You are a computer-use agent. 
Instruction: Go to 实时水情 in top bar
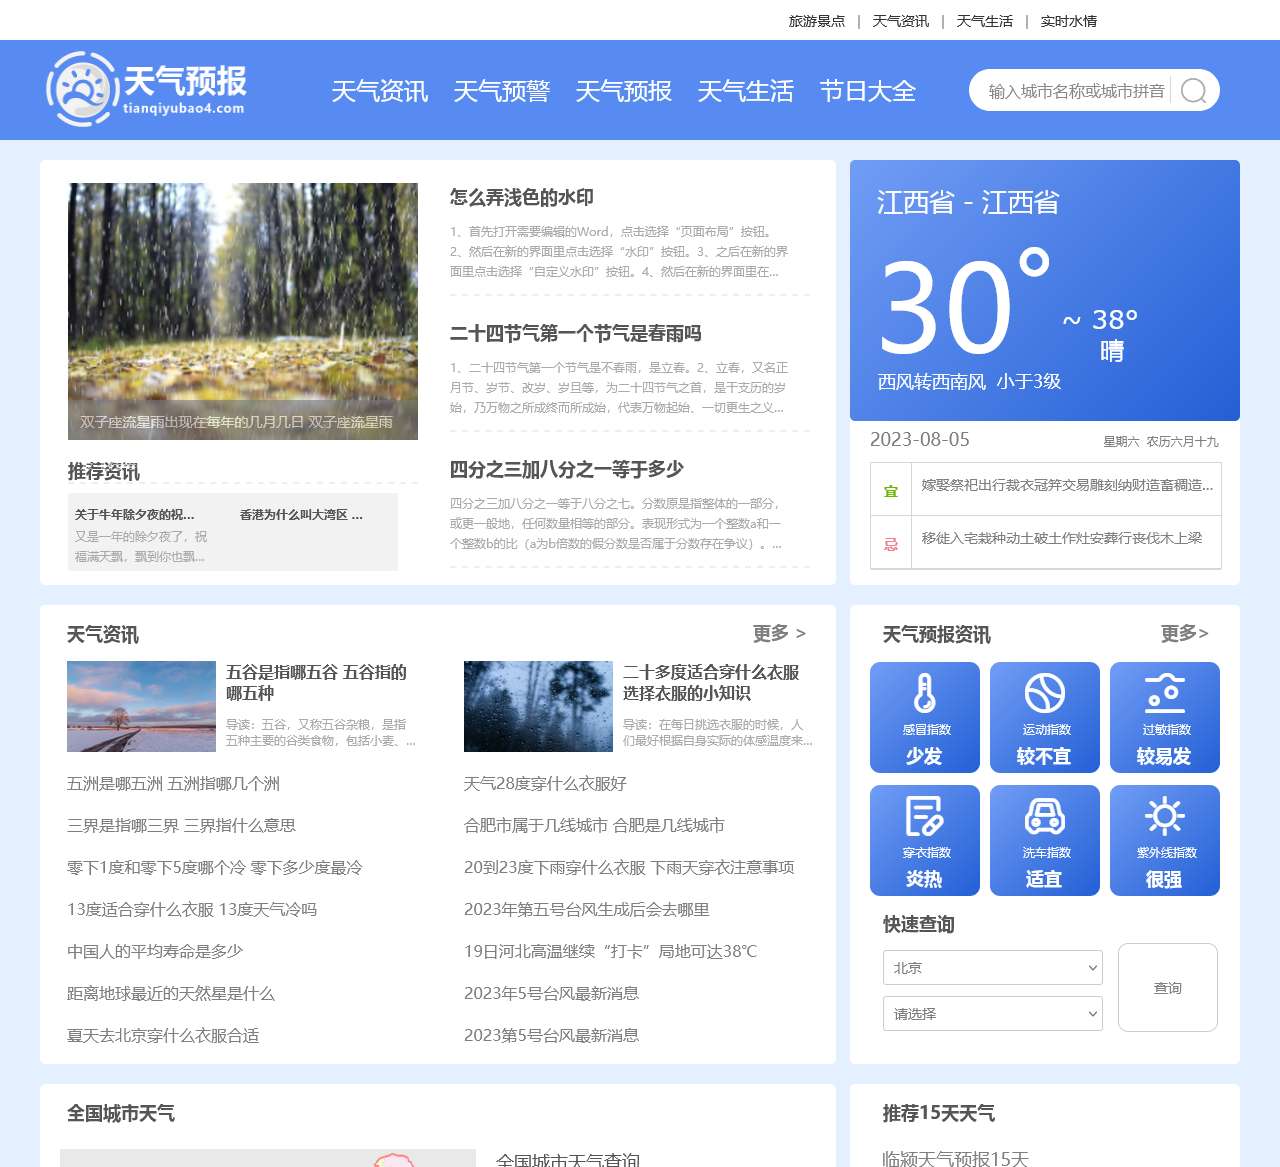coord(1069,21)
